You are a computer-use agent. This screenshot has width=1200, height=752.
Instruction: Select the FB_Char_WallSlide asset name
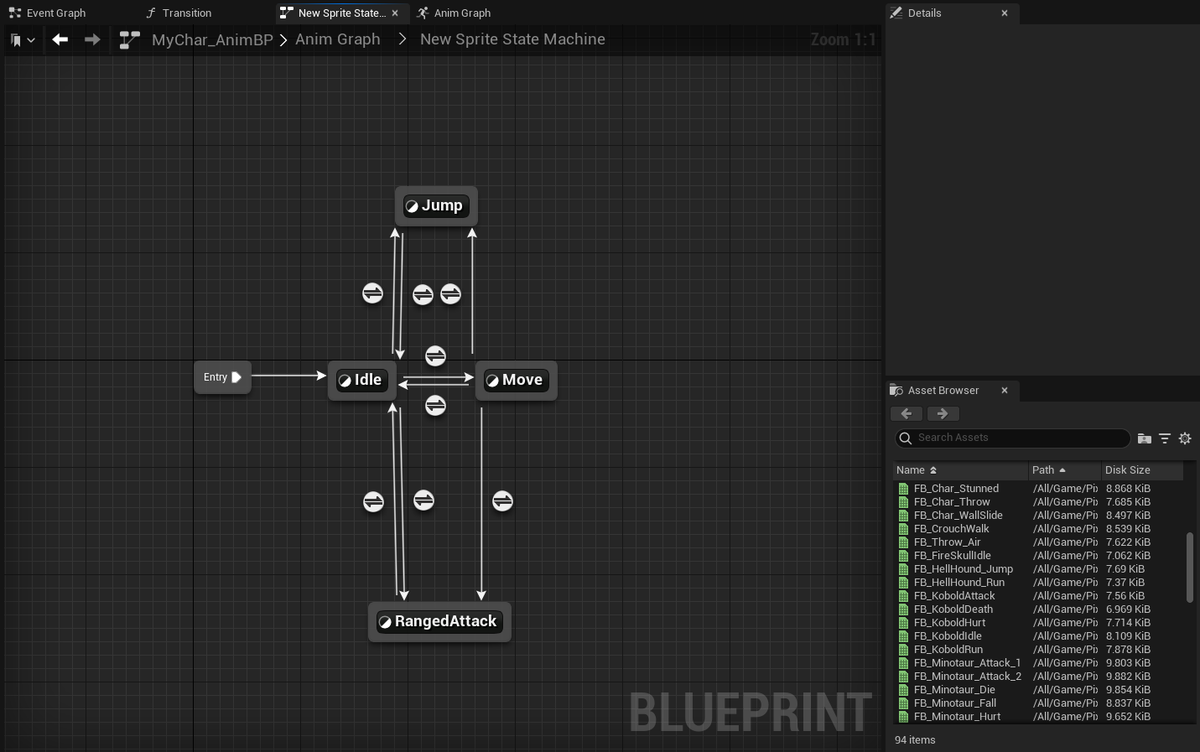958,516
